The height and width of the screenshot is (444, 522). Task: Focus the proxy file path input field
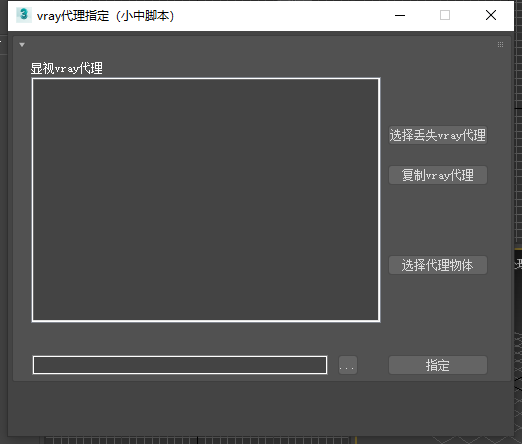click(x=180, y=365)
